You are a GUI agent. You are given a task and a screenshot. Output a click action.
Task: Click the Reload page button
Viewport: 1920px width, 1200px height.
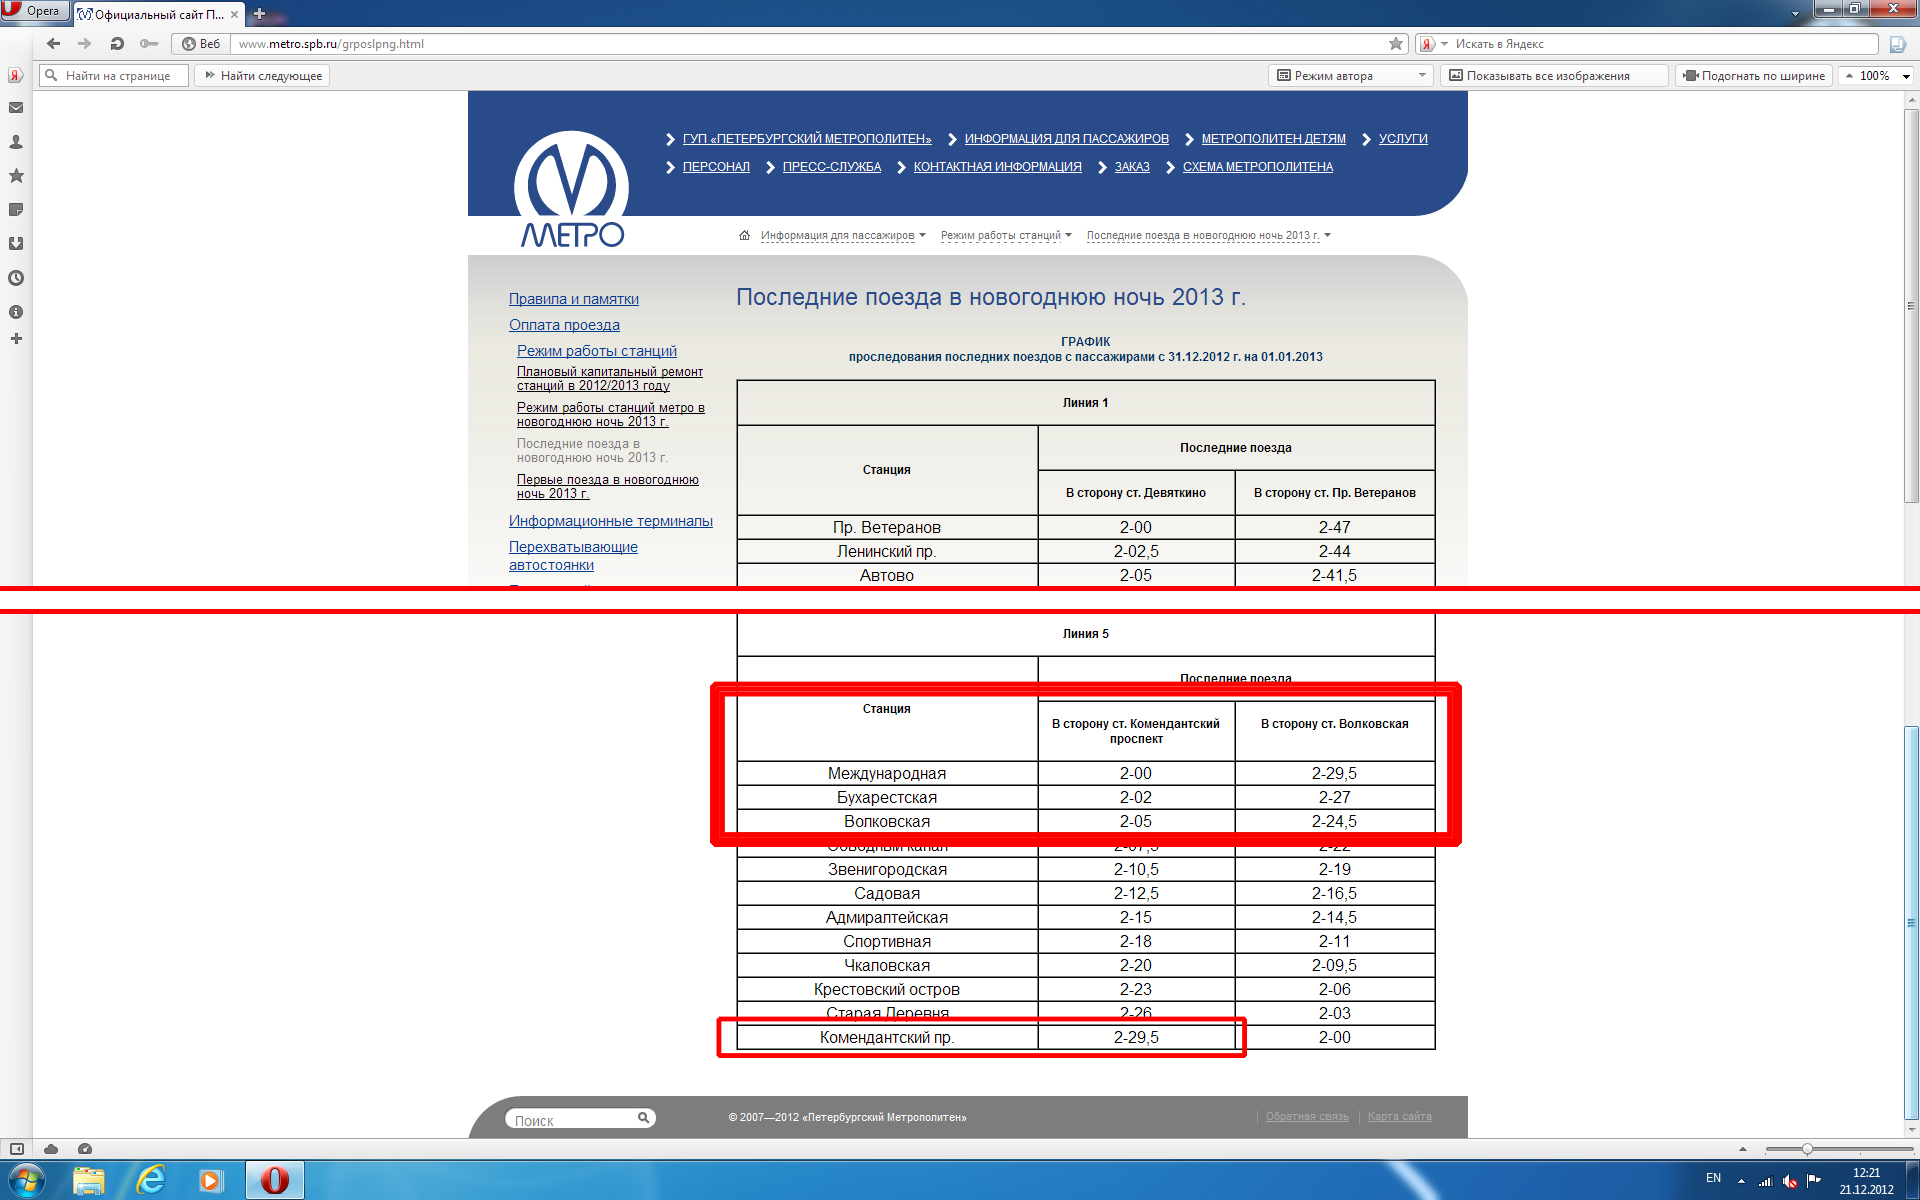pos(117,44)
